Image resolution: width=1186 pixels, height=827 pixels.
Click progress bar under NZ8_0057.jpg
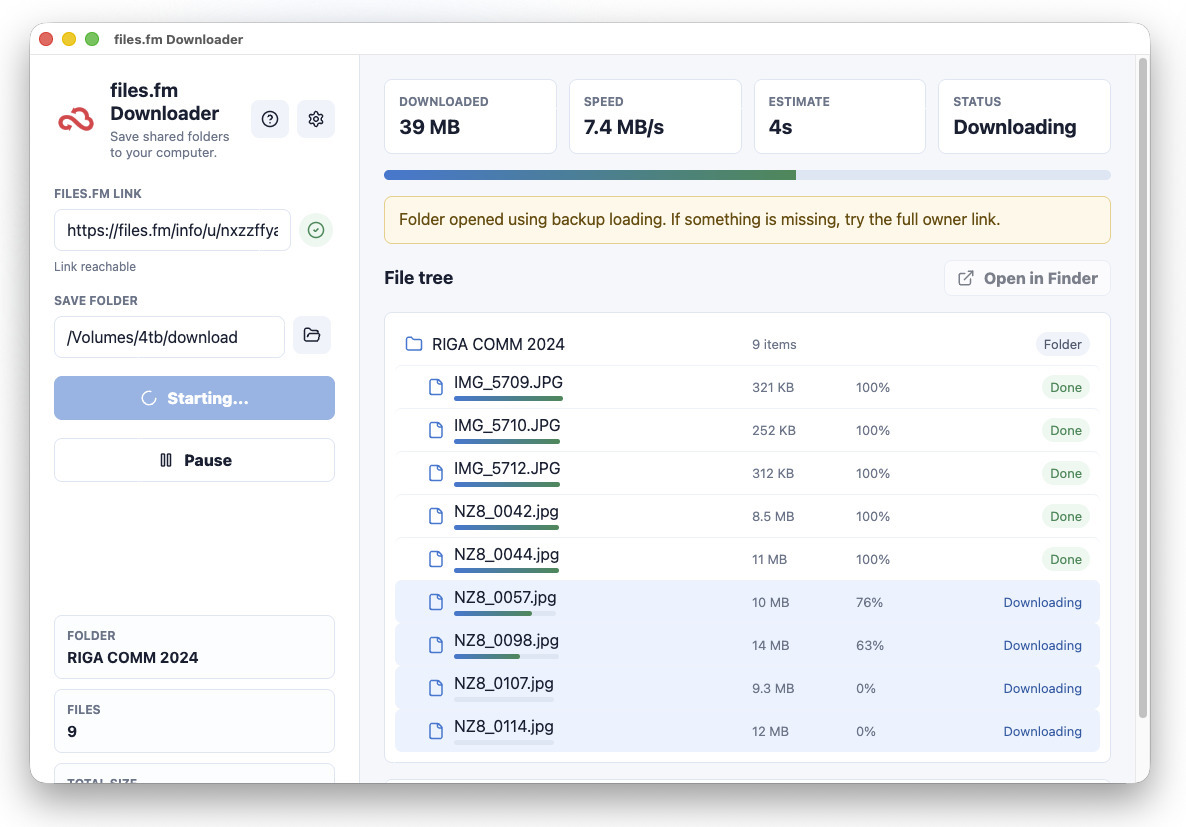click(x=505, y=614)
